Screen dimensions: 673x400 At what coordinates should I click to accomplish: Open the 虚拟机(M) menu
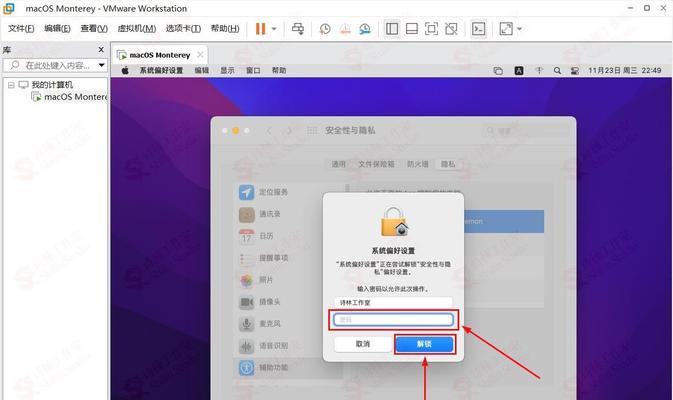(137, 29)
